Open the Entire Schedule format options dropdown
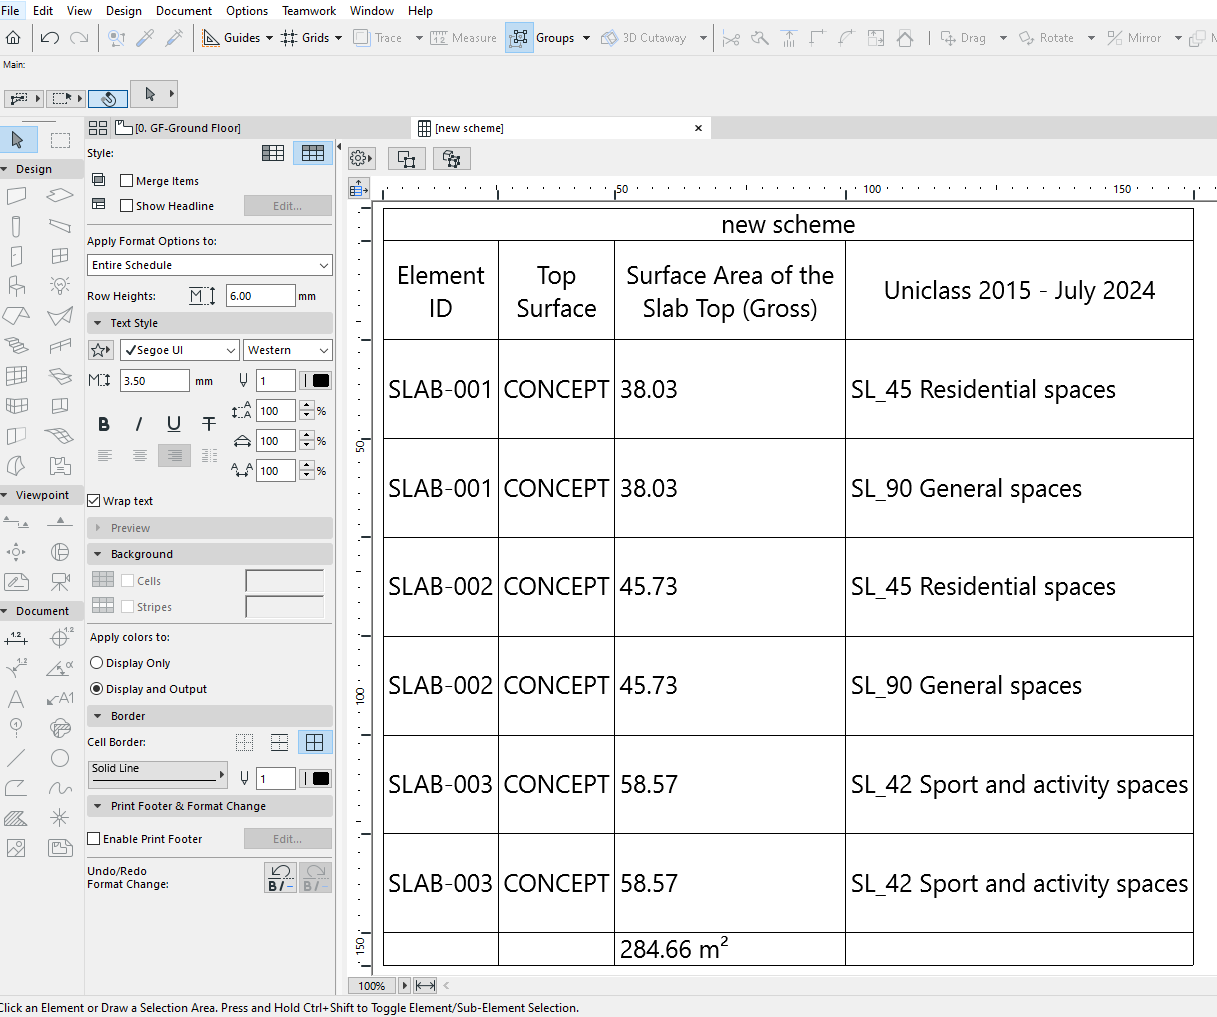 tap(210, 265)
